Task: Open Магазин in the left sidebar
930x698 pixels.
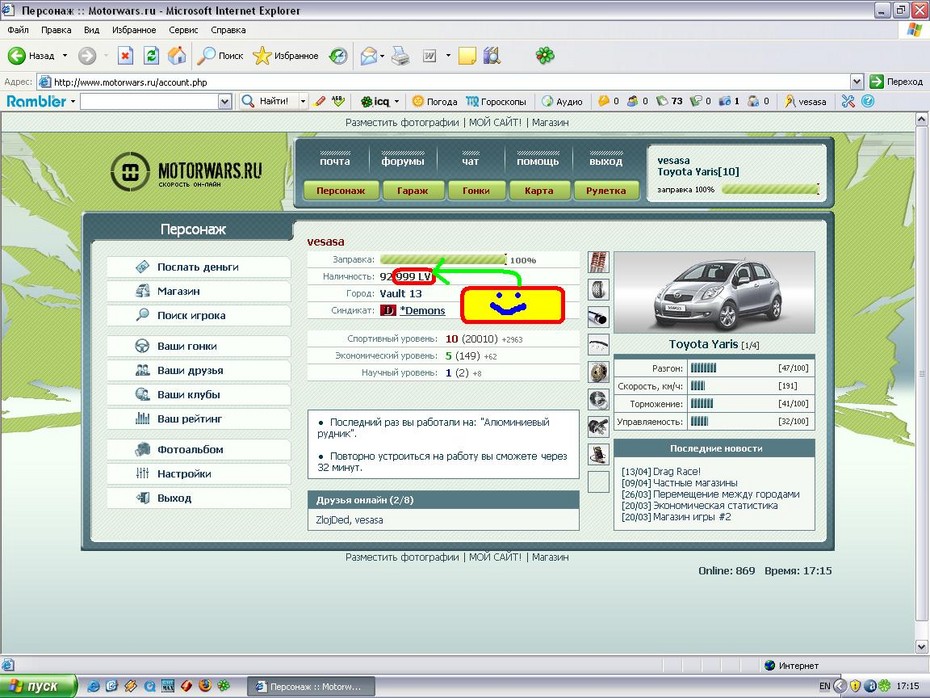Action: (198, 291)
